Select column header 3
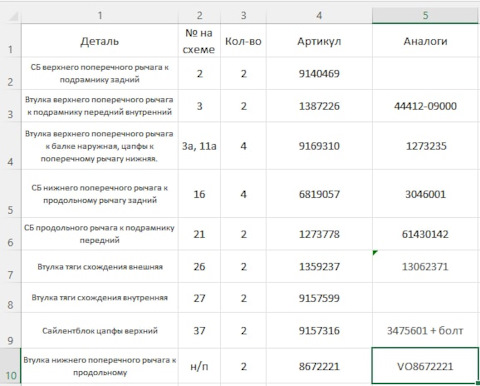This screenshot has height=386, width=480. click(243, 16)
